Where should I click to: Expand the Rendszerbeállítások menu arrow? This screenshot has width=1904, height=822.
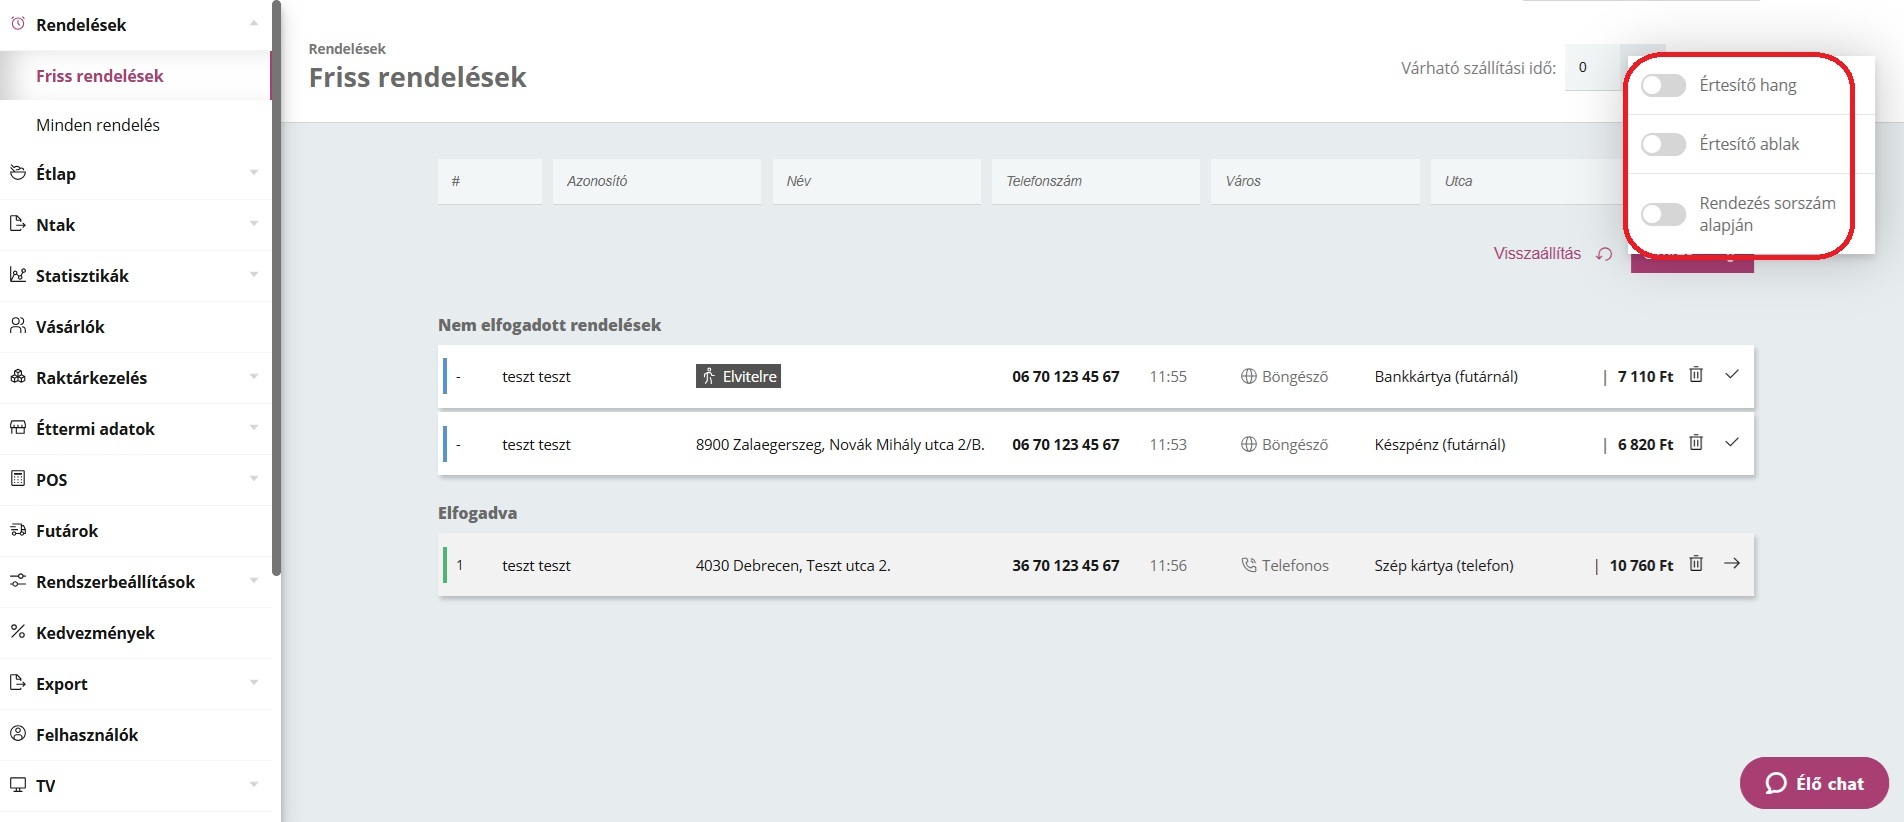(x=254, y=580)
